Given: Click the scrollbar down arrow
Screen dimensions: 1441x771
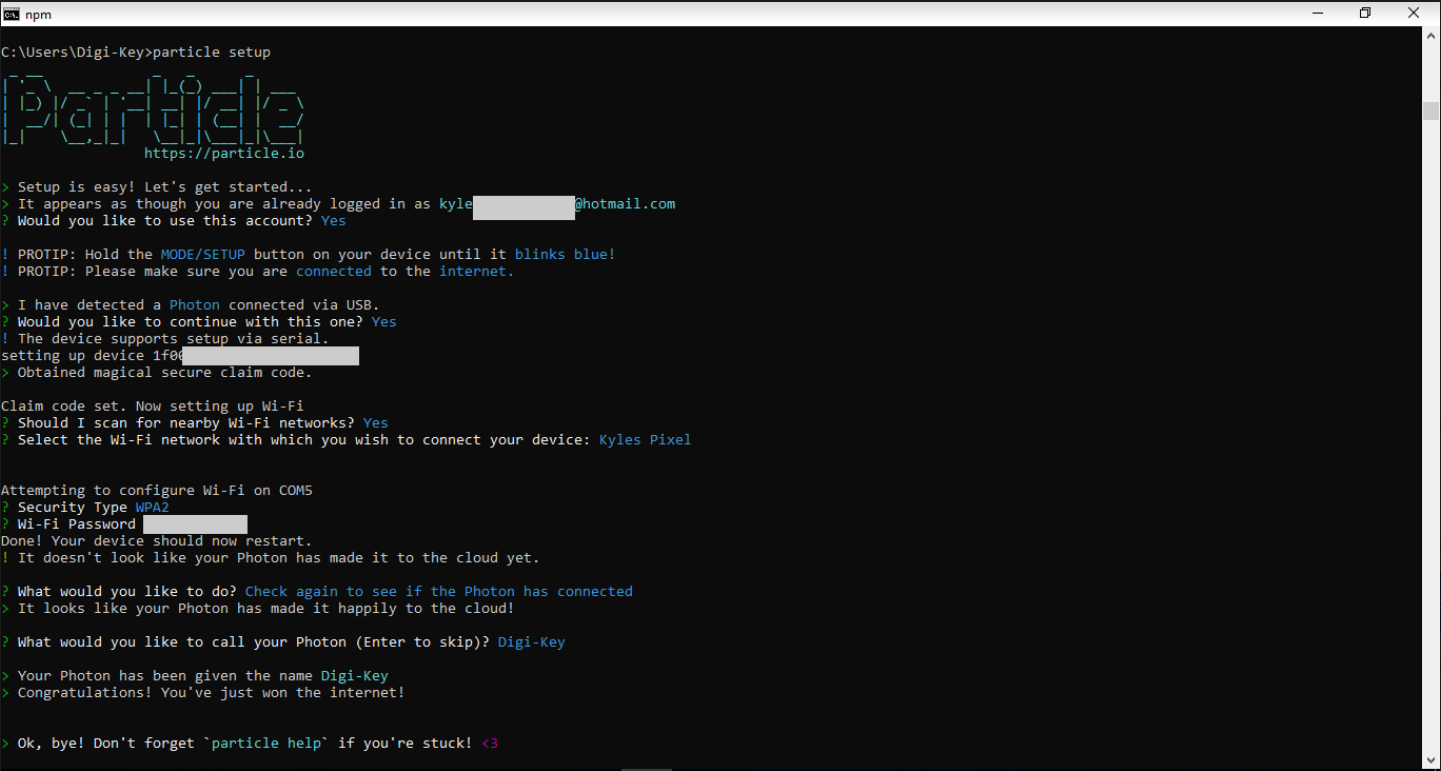Looking at the screenshot, I should click(x=1432, y=760).
